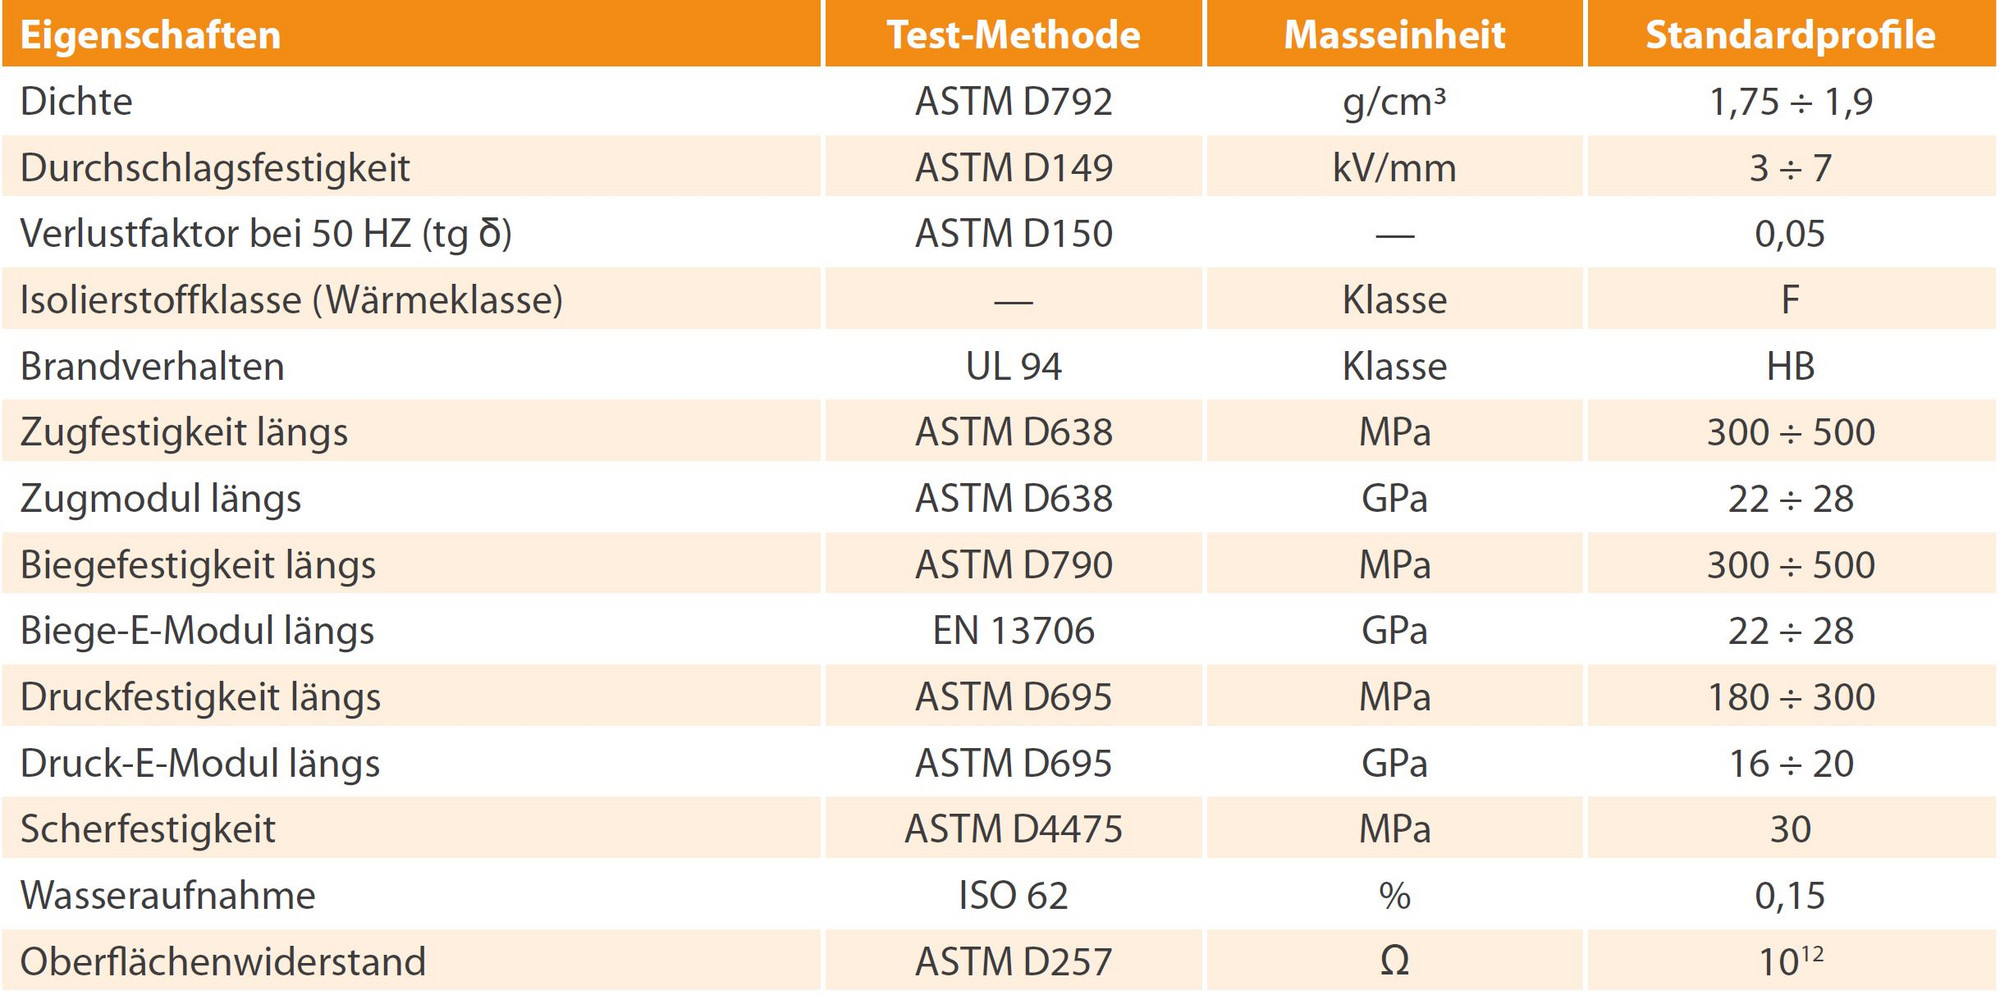The height and width of the screenshot is (995, 2000).
Task: Click the Isolierstoffklasse (Wärmeklasse) label
Action: pyautogui.click(x=291, y=300)
